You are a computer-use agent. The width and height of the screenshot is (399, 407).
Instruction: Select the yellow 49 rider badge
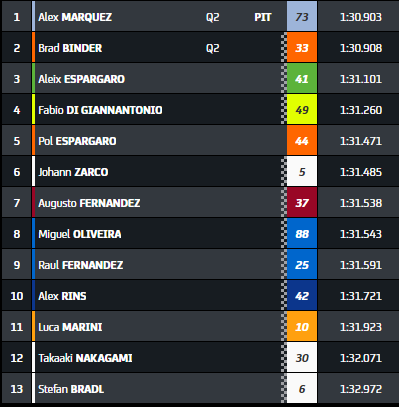coord(302,109)
